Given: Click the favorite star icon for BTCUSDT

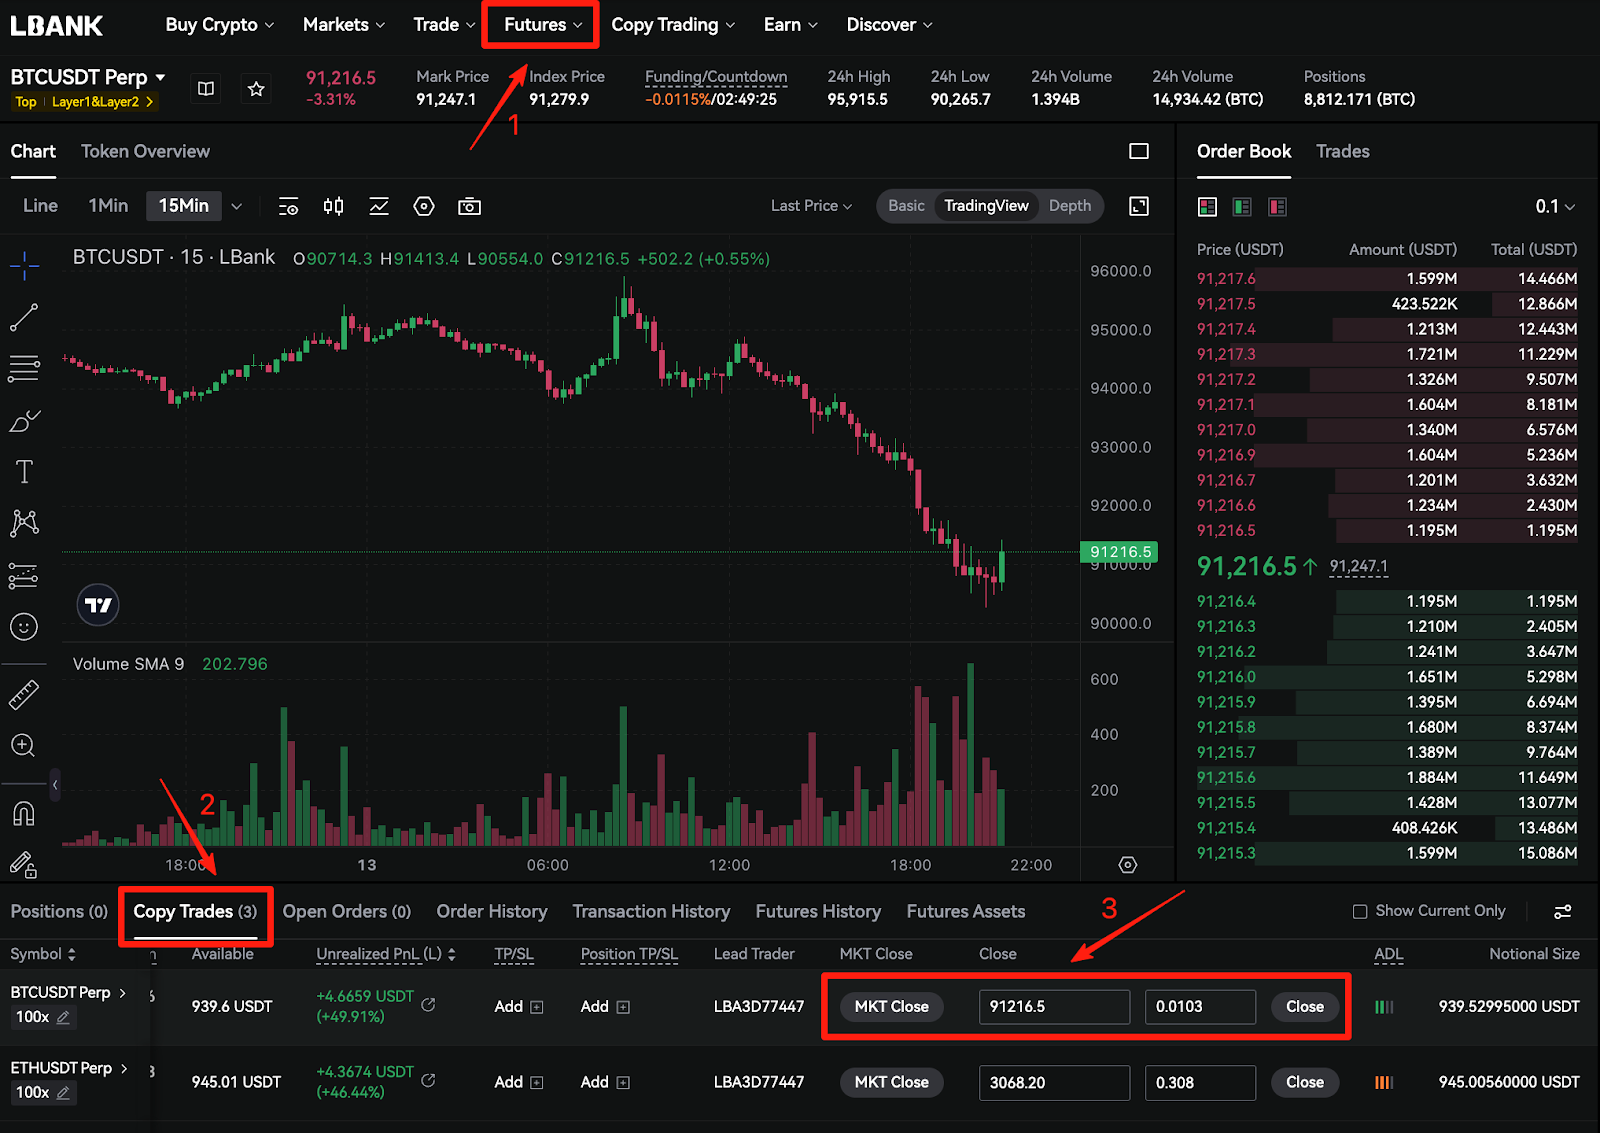Looking at the screenshot, I should coord(256,89).
